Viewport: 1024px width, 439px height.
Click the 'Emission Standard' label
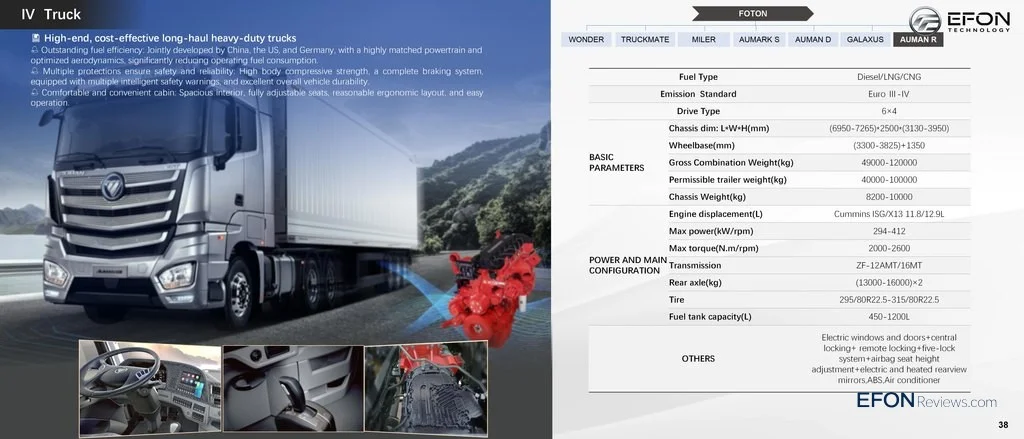[x=698, y=94]
